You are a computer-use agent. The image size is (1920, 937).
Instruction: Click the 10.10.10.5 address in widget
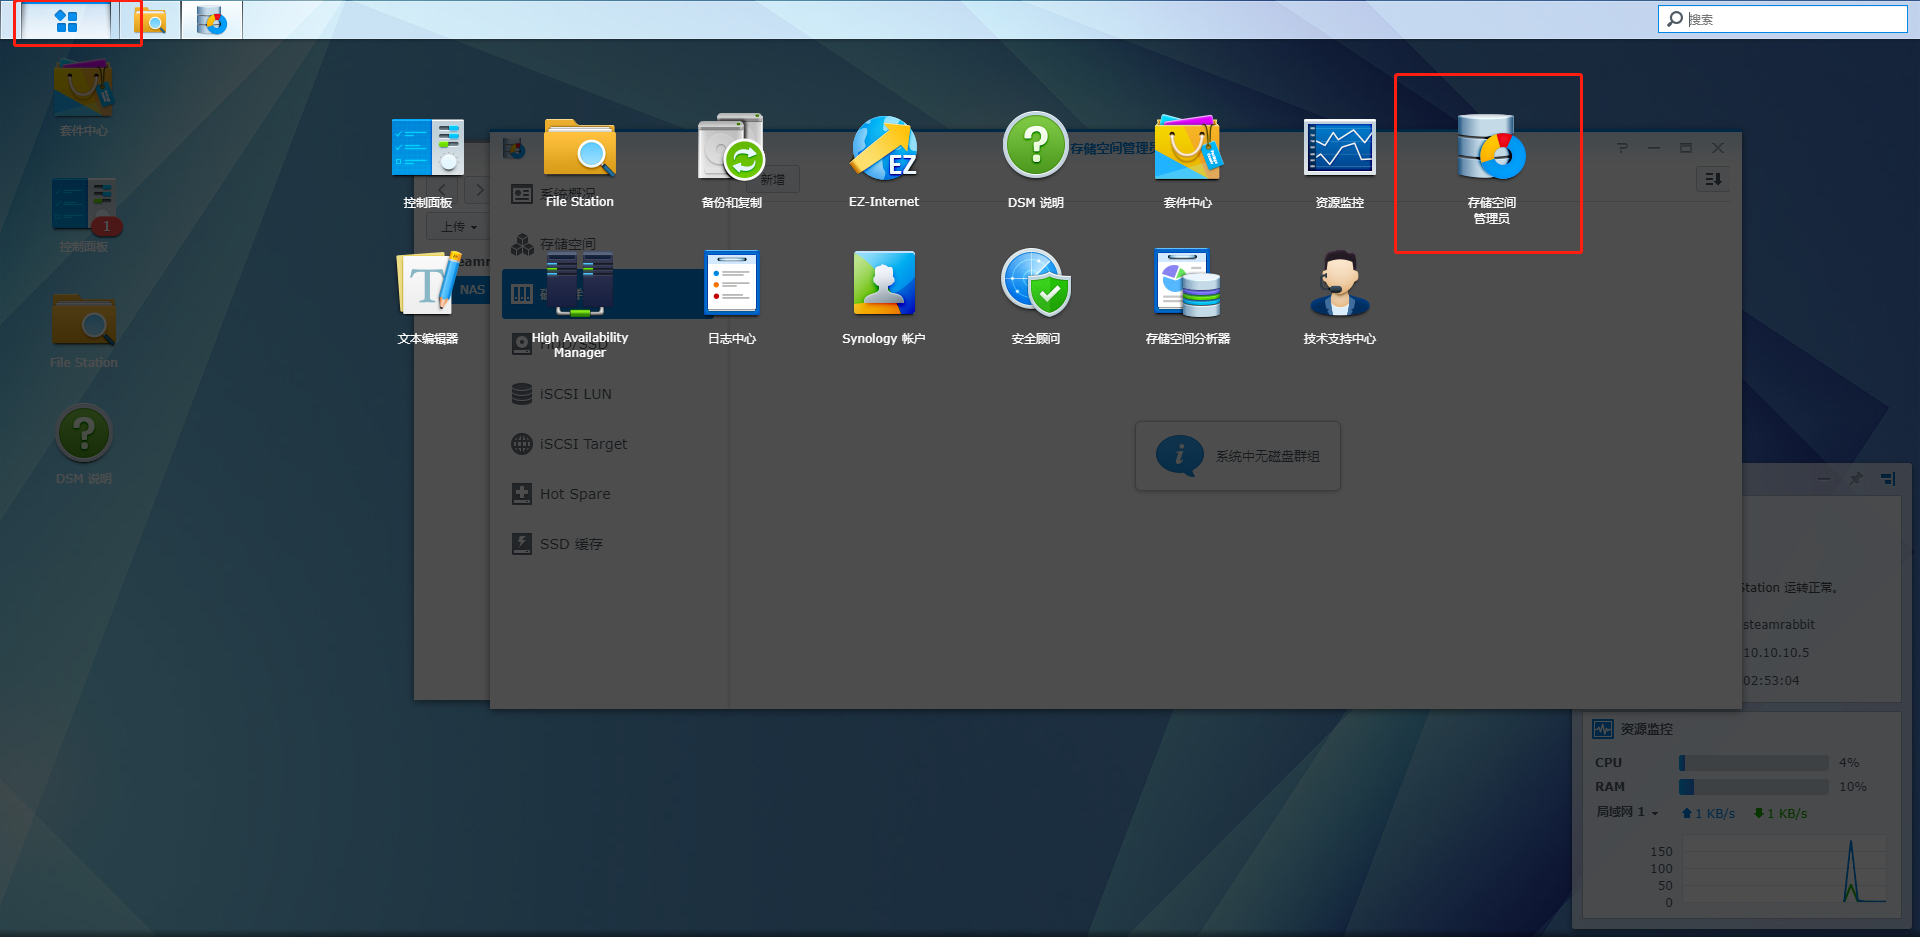[1776, 653]
